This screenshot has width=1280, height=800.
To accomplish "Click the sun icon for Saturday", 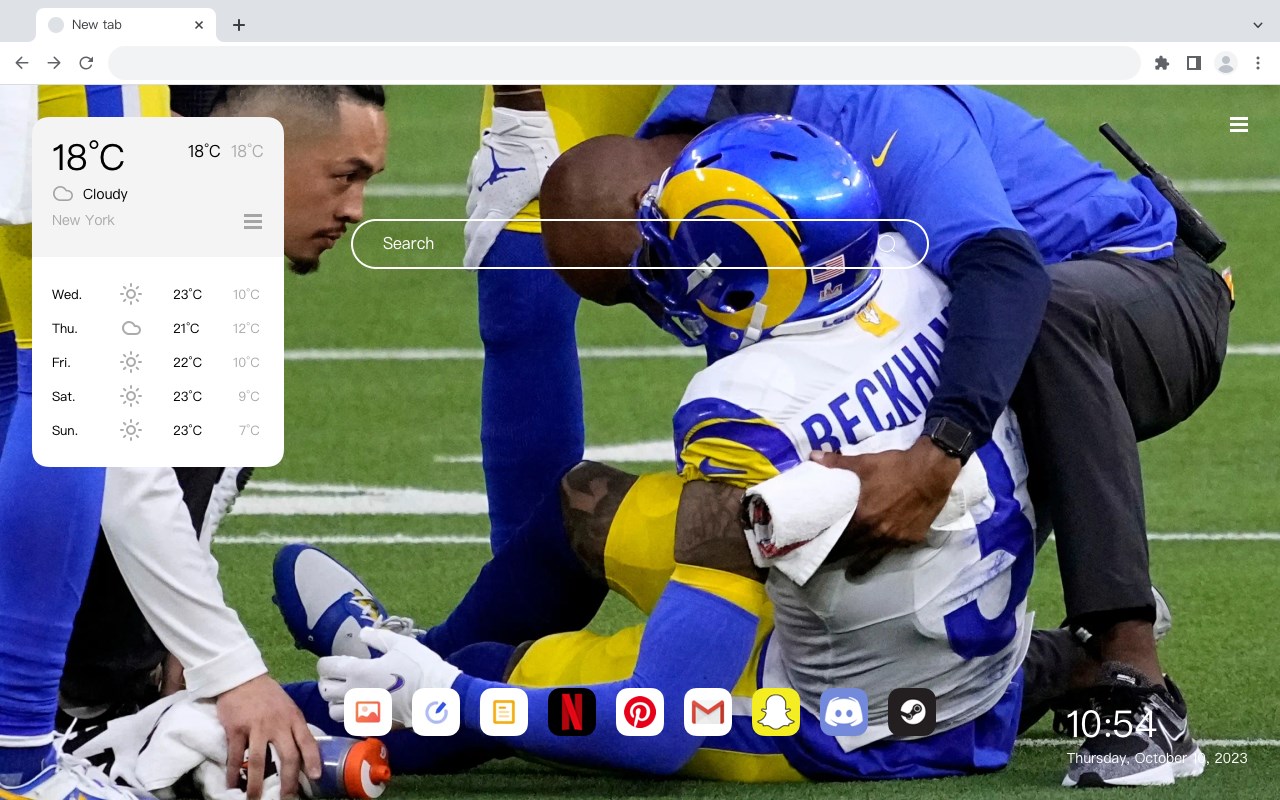I will 131,396.
